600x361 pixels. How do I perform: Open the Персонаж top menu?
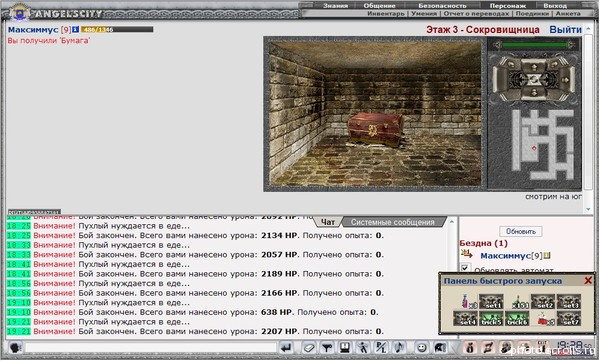pos(507,6)
